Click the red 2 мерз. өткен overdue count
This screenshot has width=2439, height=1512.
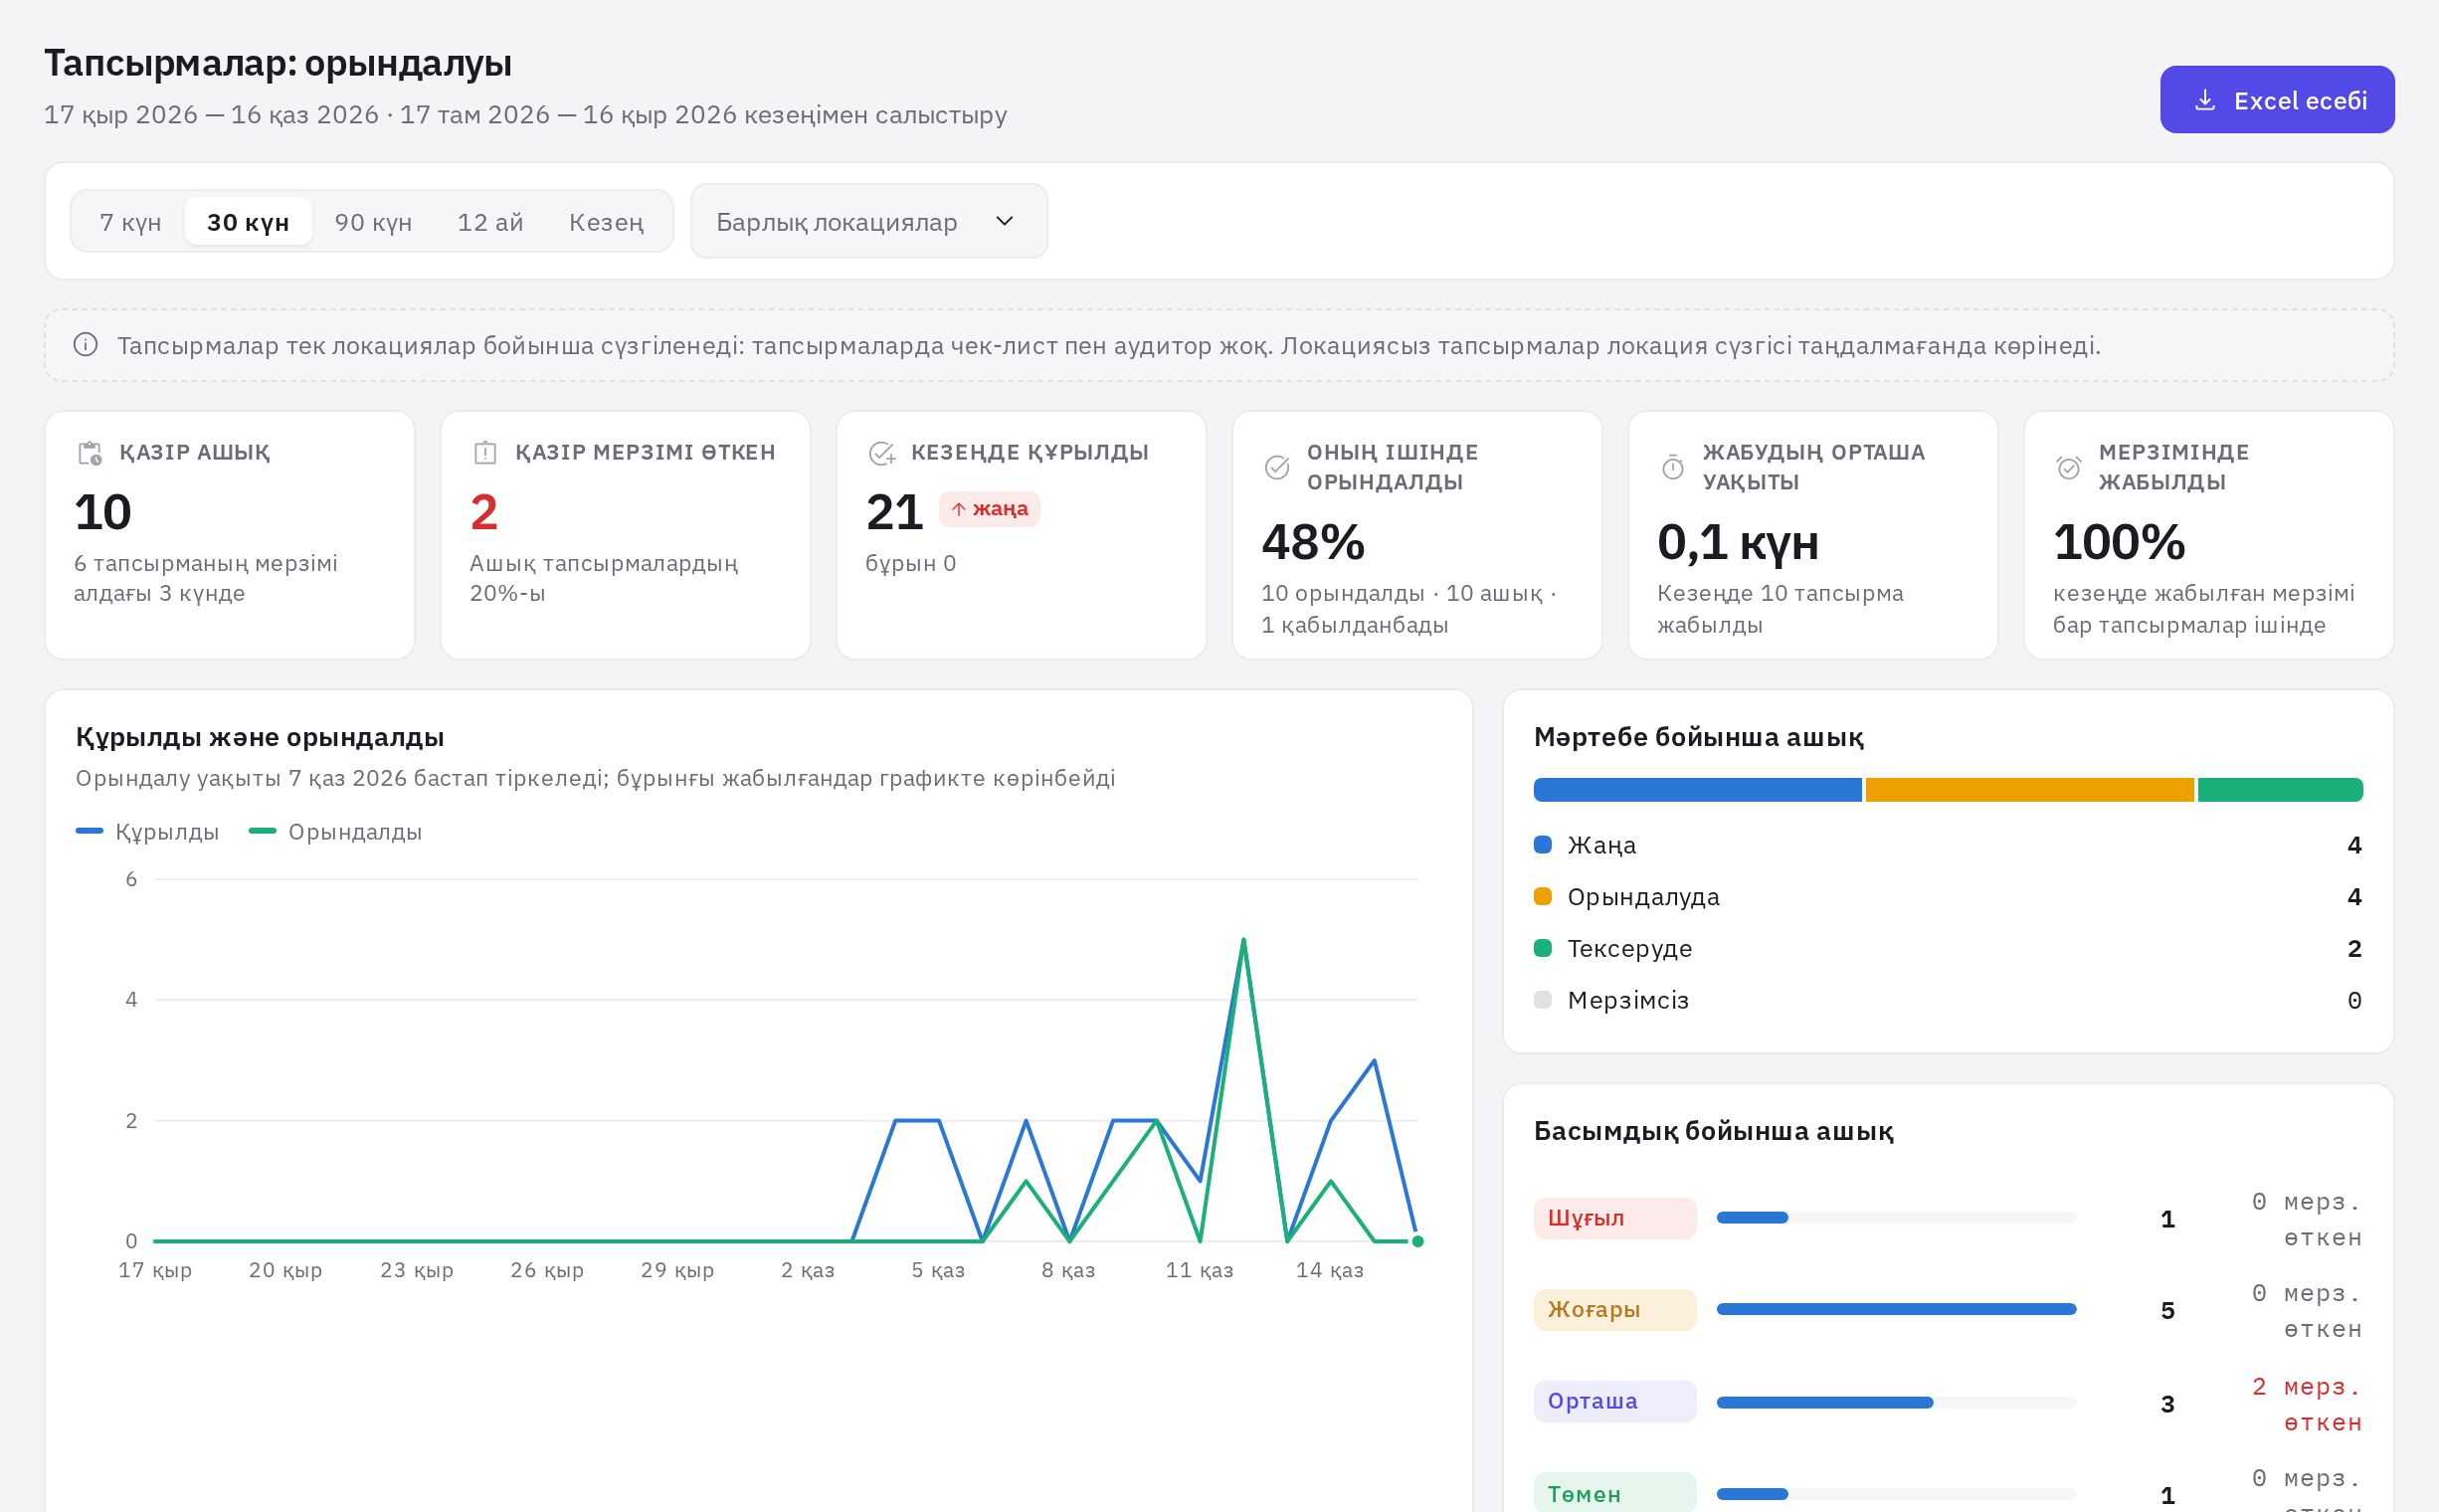click(x=2307, y=1404)
